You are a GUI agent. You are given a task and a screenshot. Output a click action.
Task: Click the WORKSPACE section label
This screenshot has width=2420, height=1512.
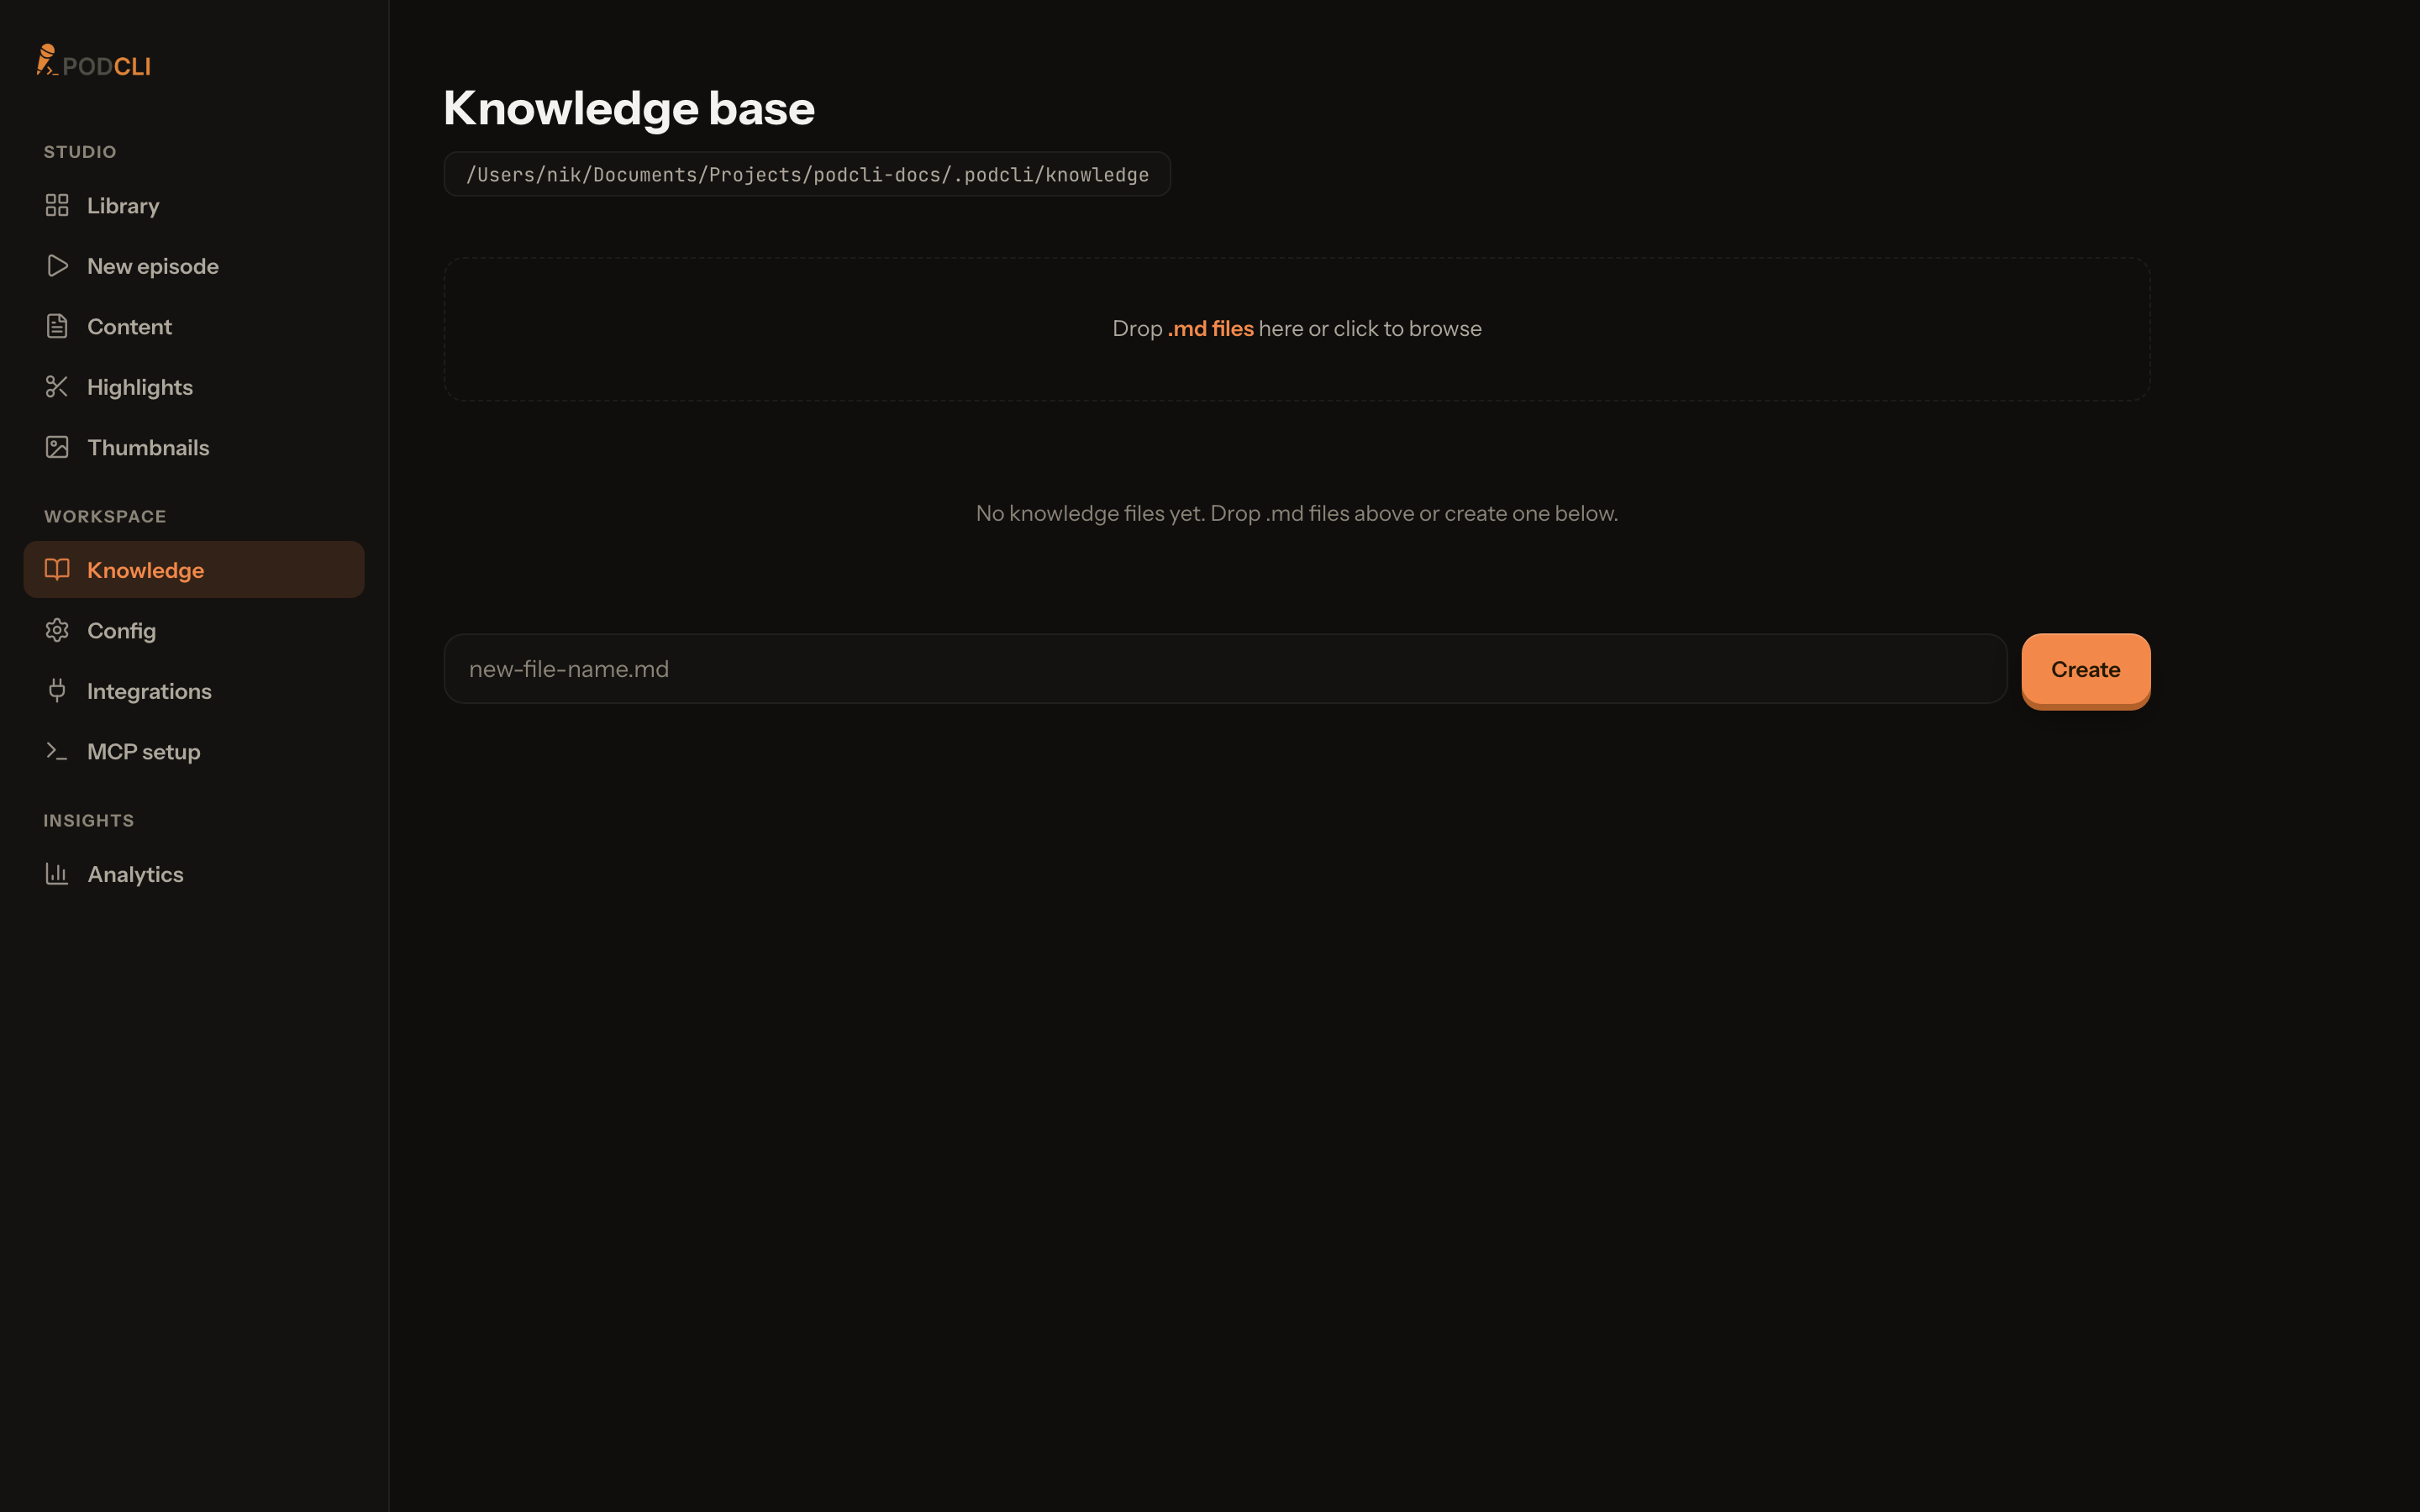click(105, 517)
